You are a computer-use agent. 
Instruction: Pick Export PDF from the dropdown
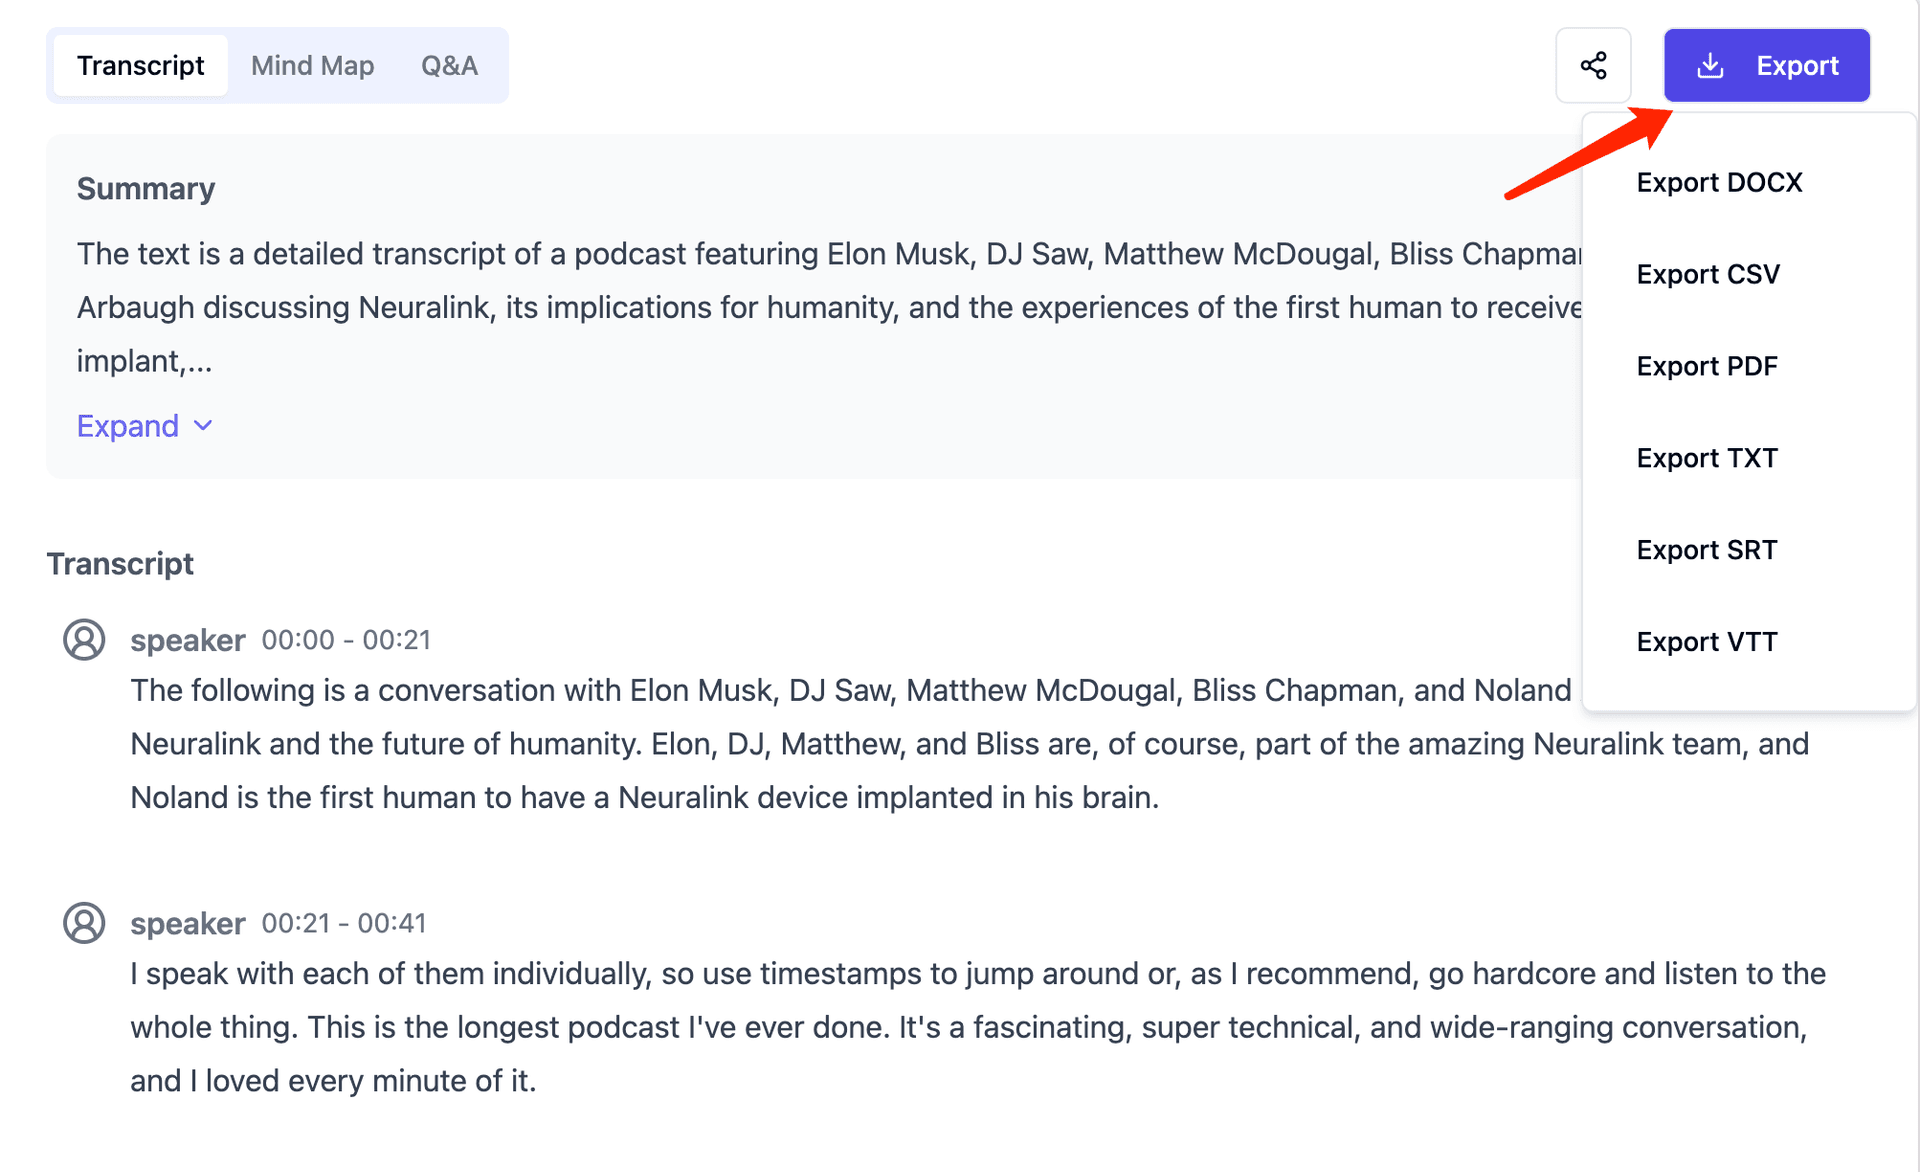click(1707, 367)
